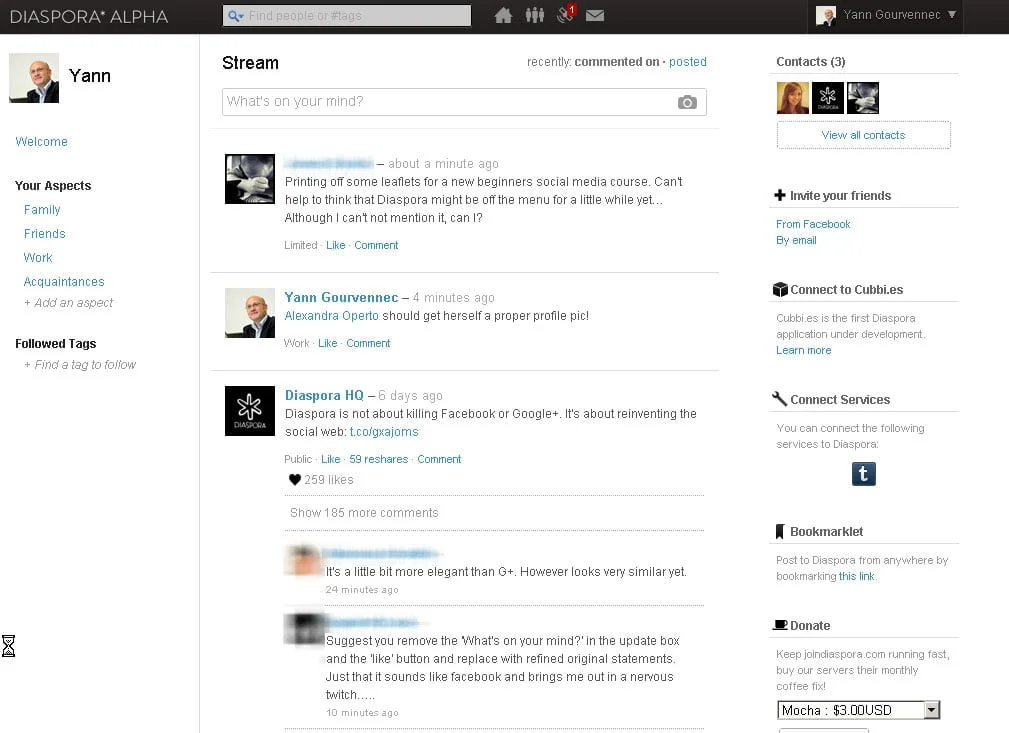Open messages envelope icon
The image size is (1009, 733).
point(595,15)
